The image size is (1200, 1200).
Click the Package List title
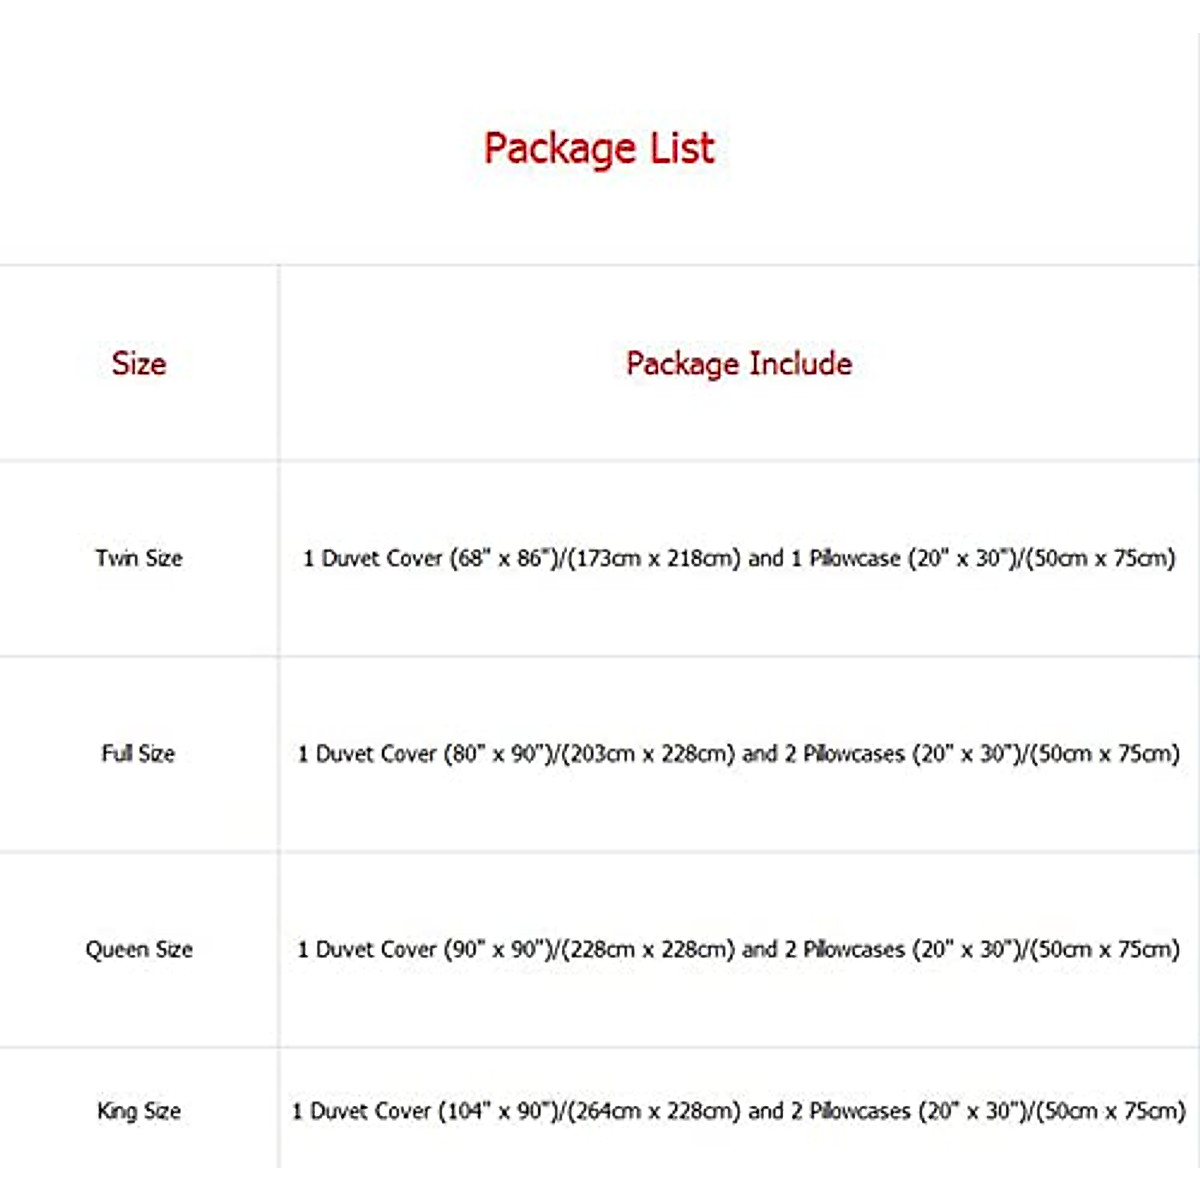pos(599,149)
